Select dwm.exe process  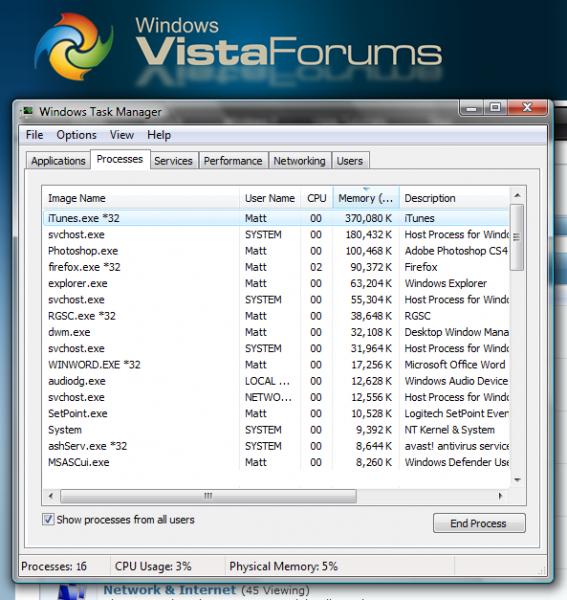point(276,332)
